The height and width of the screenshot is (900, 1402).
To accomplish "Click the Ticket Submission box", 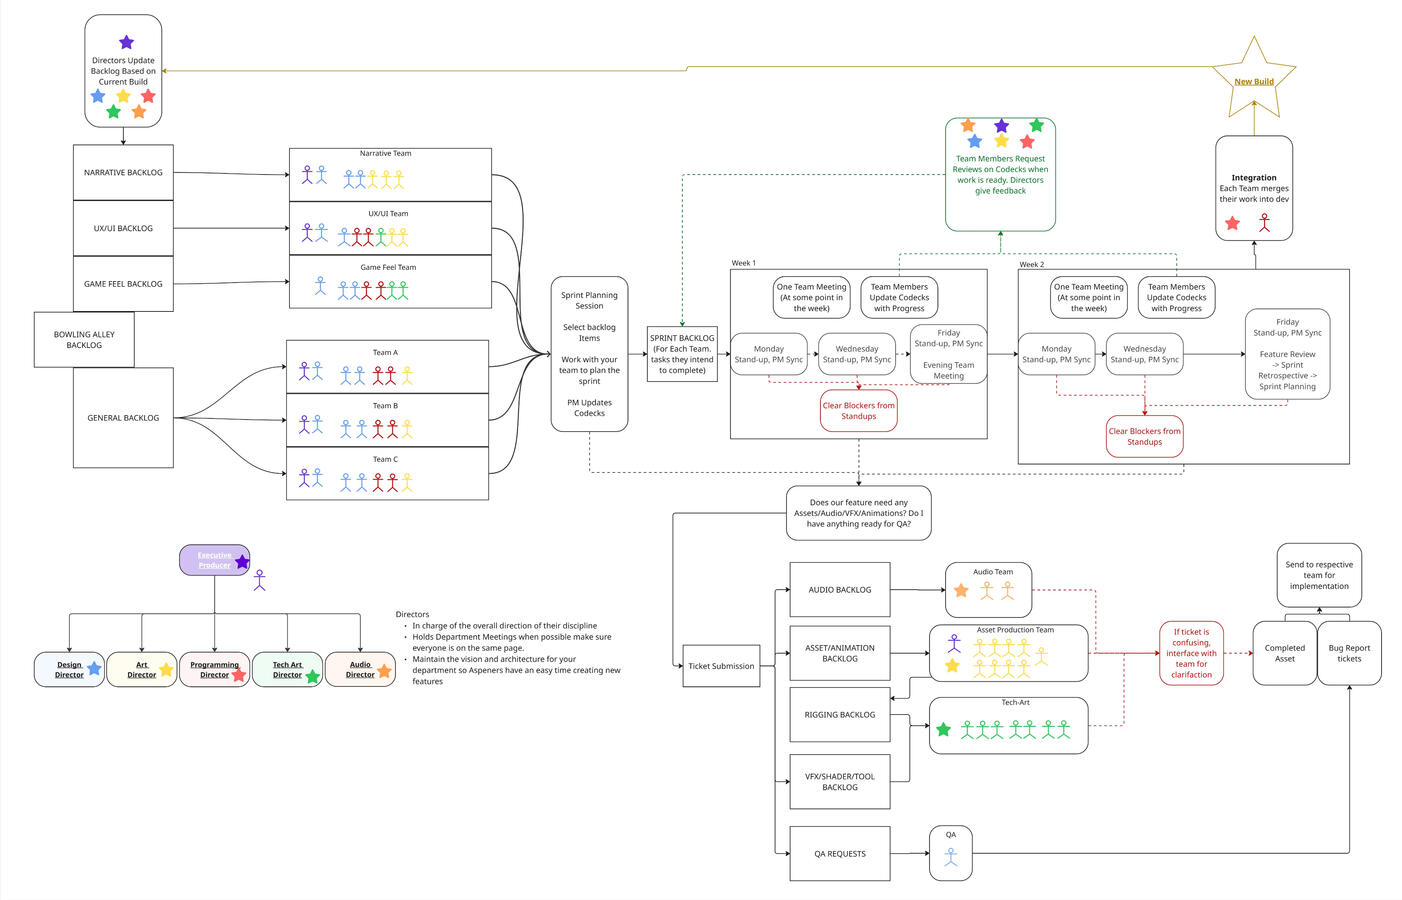I will pos(721,666).
